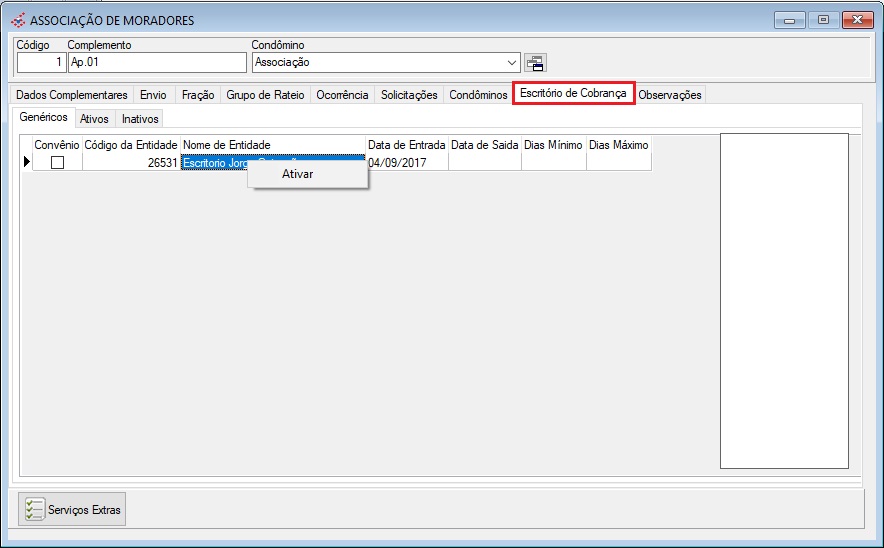Click the Complemento field containing Ap.01

pos(156,63)
